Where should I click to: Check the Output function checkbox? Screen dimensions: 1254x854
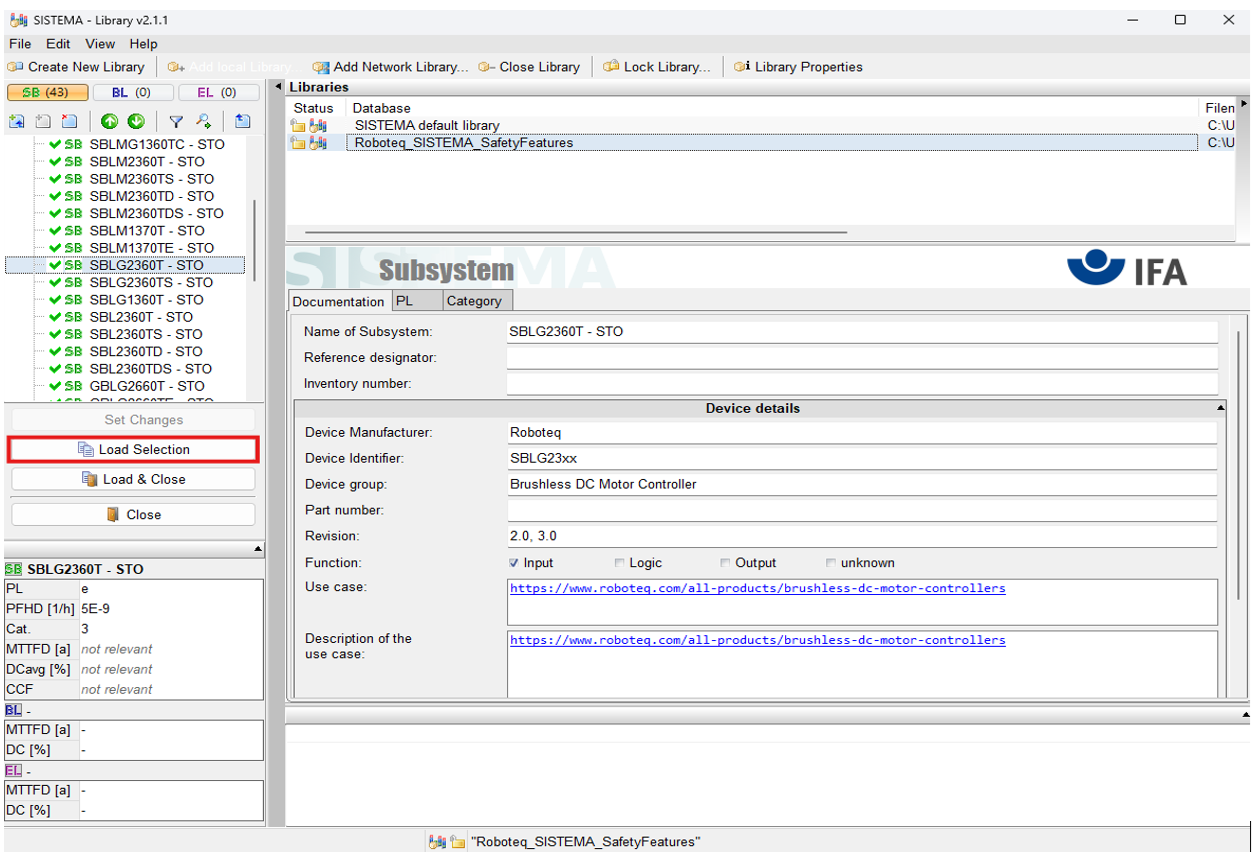point(726,563)
